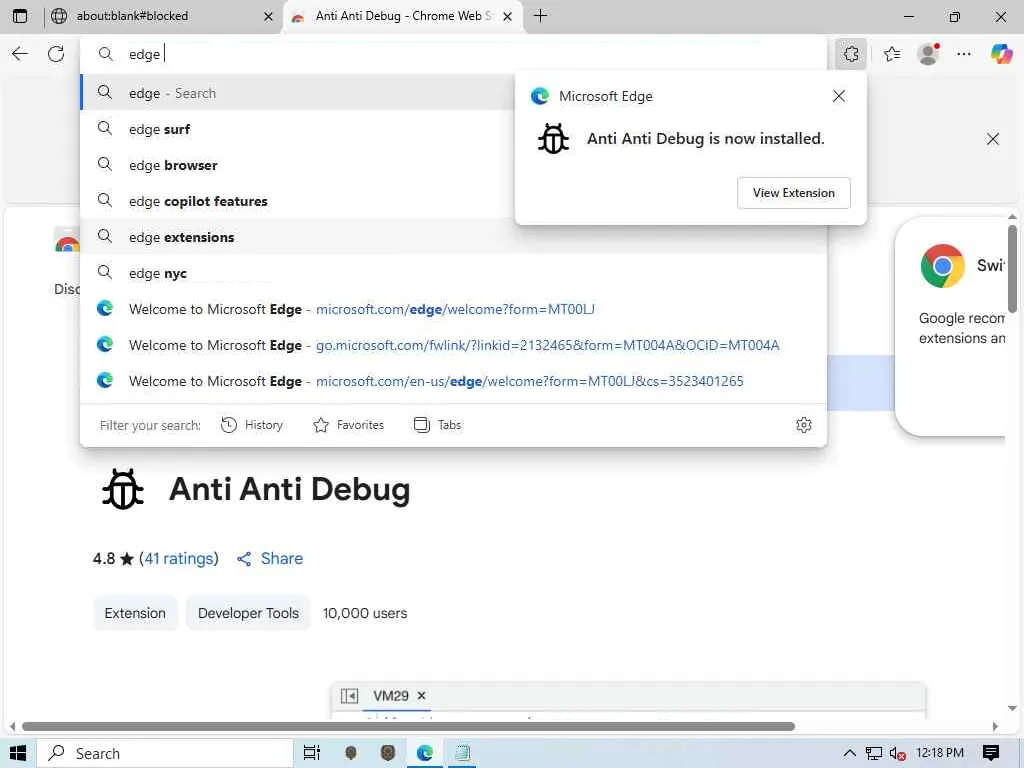Open the profile avatar icon
This screenshot has width=1024, height=768.
(x=928, y=54)
